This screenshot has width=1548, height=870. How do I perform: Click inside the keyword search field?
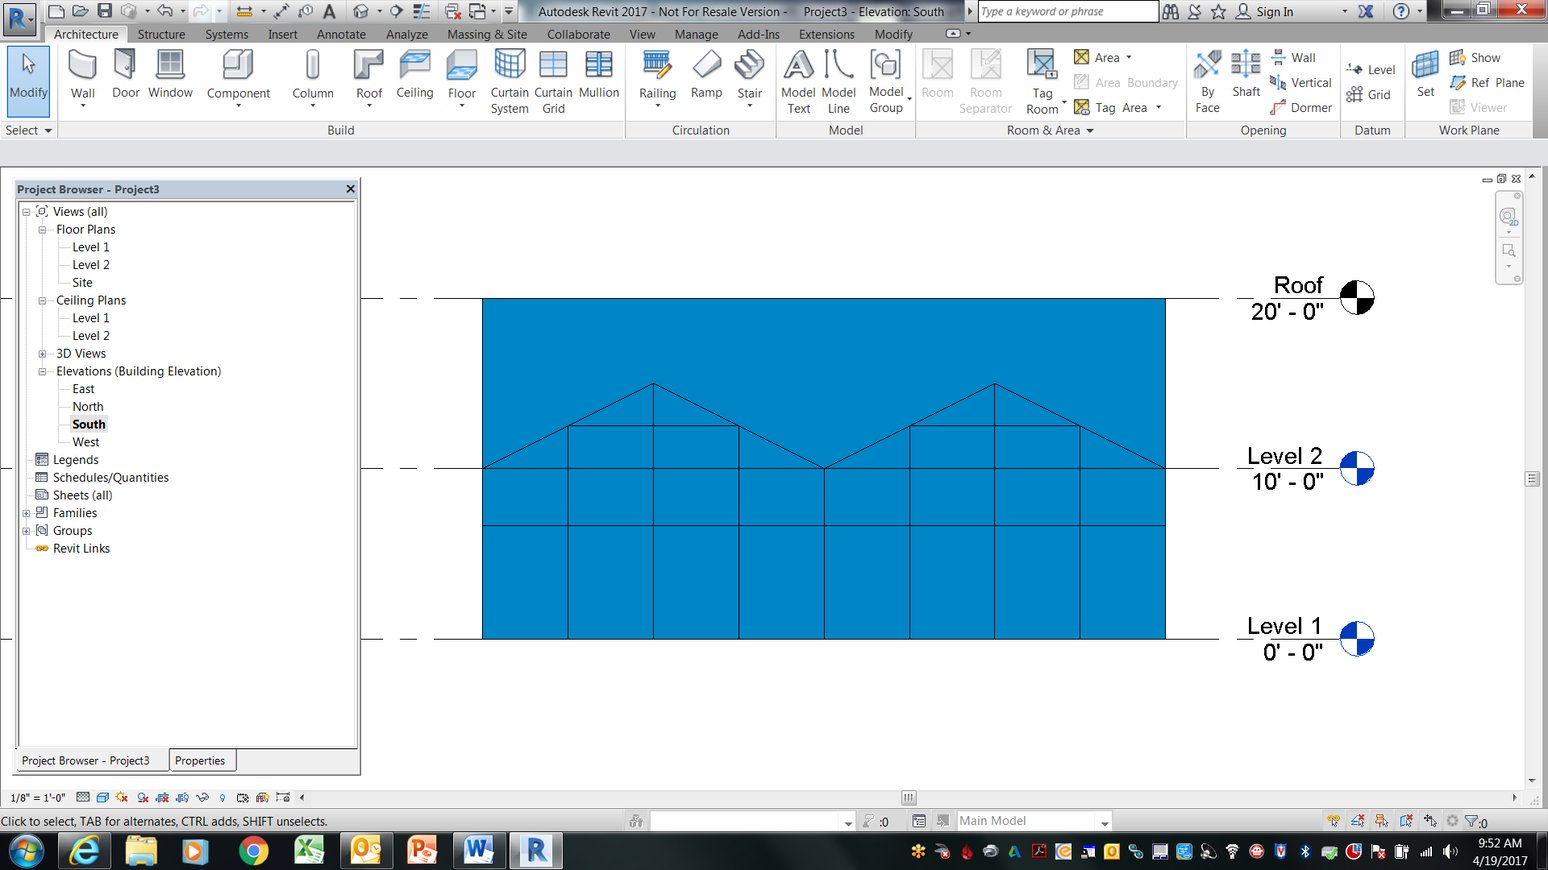click(1065, 11)
